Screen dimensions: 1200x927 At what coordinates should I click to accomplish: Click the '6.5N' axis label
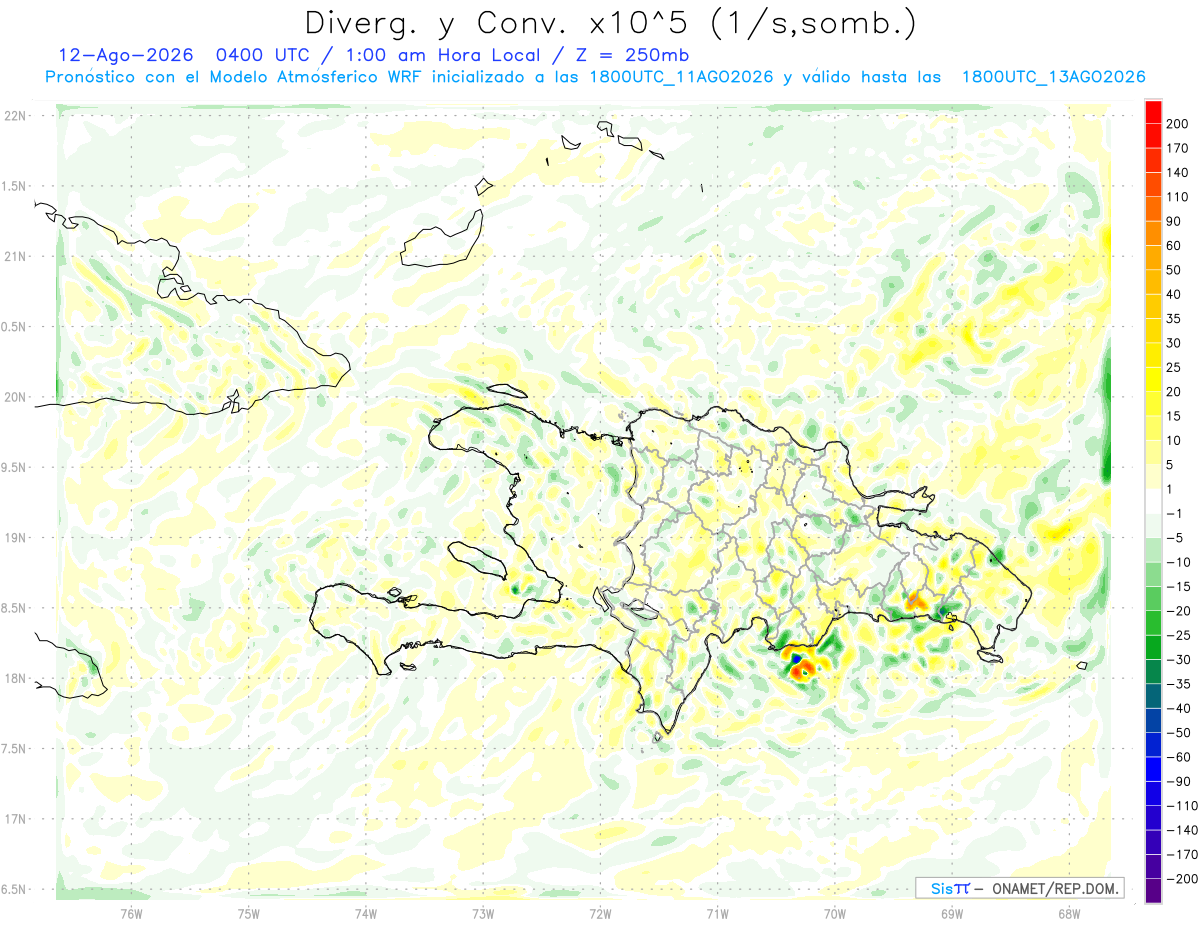[13, 889]
